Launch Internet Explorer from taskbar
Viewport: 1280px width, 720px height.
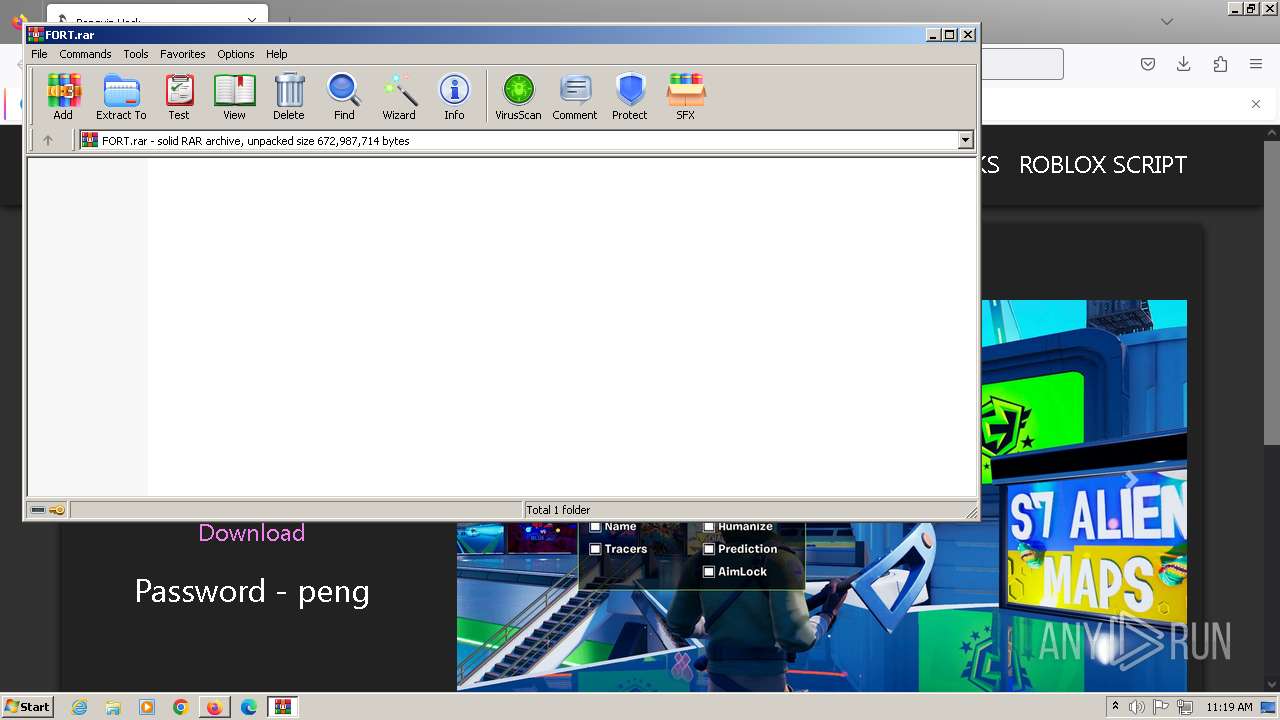coord(79,707)
